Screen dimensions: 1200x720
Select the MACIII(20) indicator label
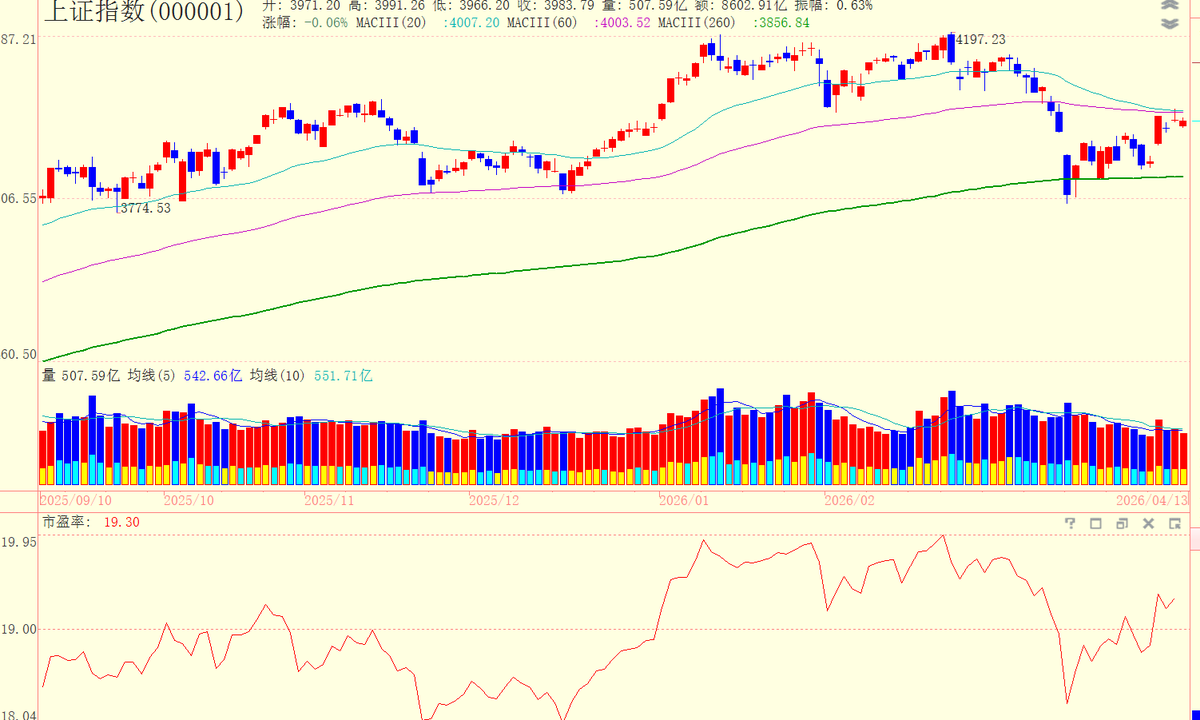[x=390, y=22]
